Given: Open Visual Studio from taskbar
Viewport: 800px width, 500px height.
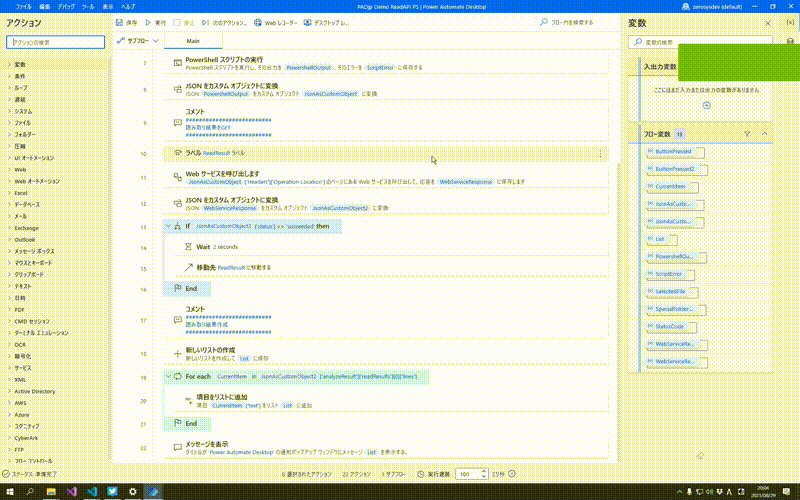Looking at the screenshot, I should 71,492.
